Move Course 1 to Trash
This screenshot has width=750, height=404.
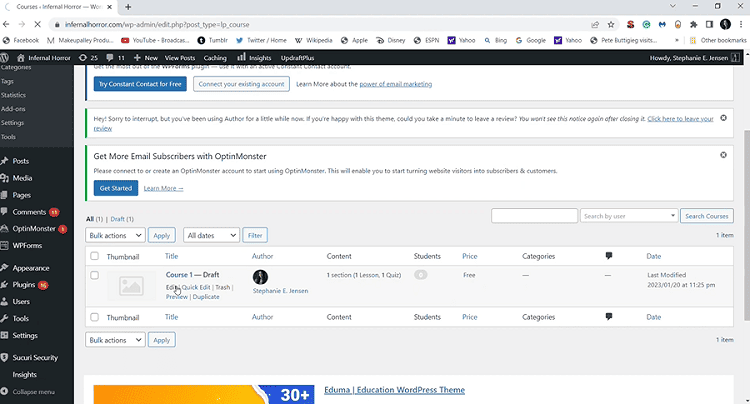click(x=222, y=287)
